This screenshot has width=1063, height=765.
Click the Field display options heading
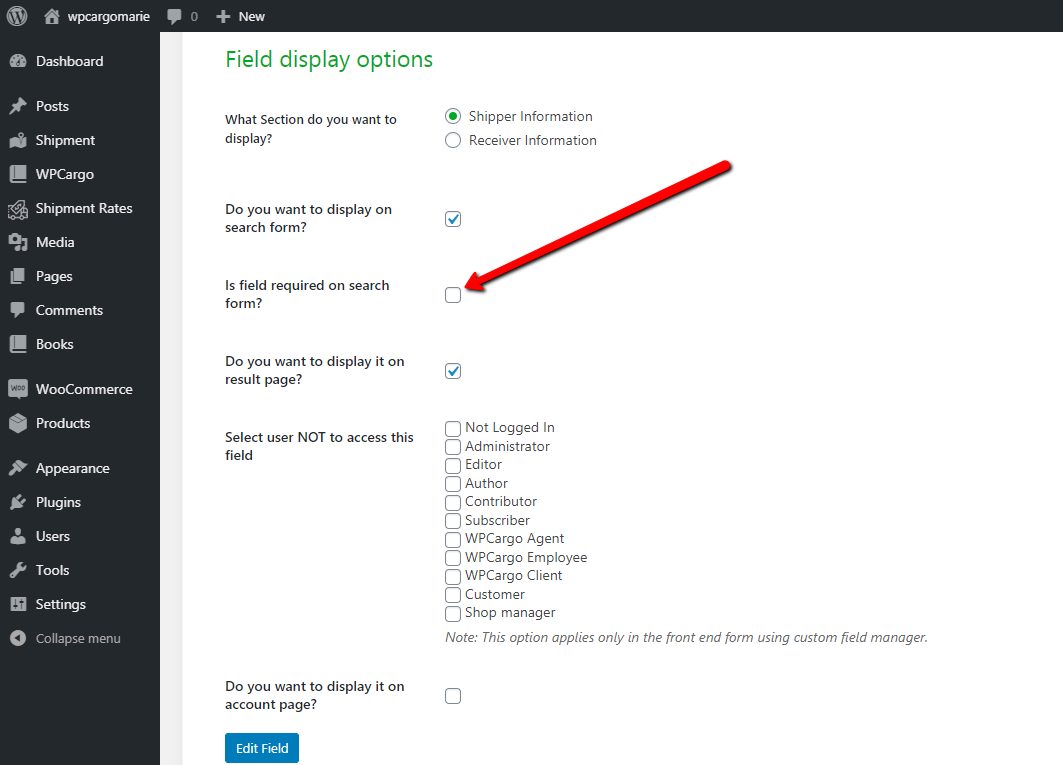click(x=329, y=60)
